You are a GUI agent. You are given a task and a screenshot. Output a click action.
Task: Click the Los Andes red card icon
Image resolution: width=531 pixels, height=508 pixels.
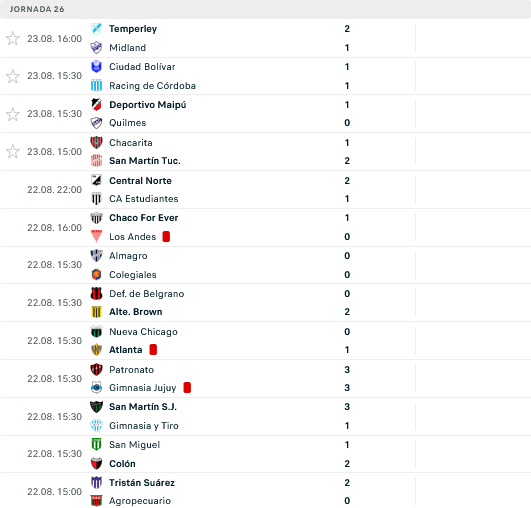(166, 236)
